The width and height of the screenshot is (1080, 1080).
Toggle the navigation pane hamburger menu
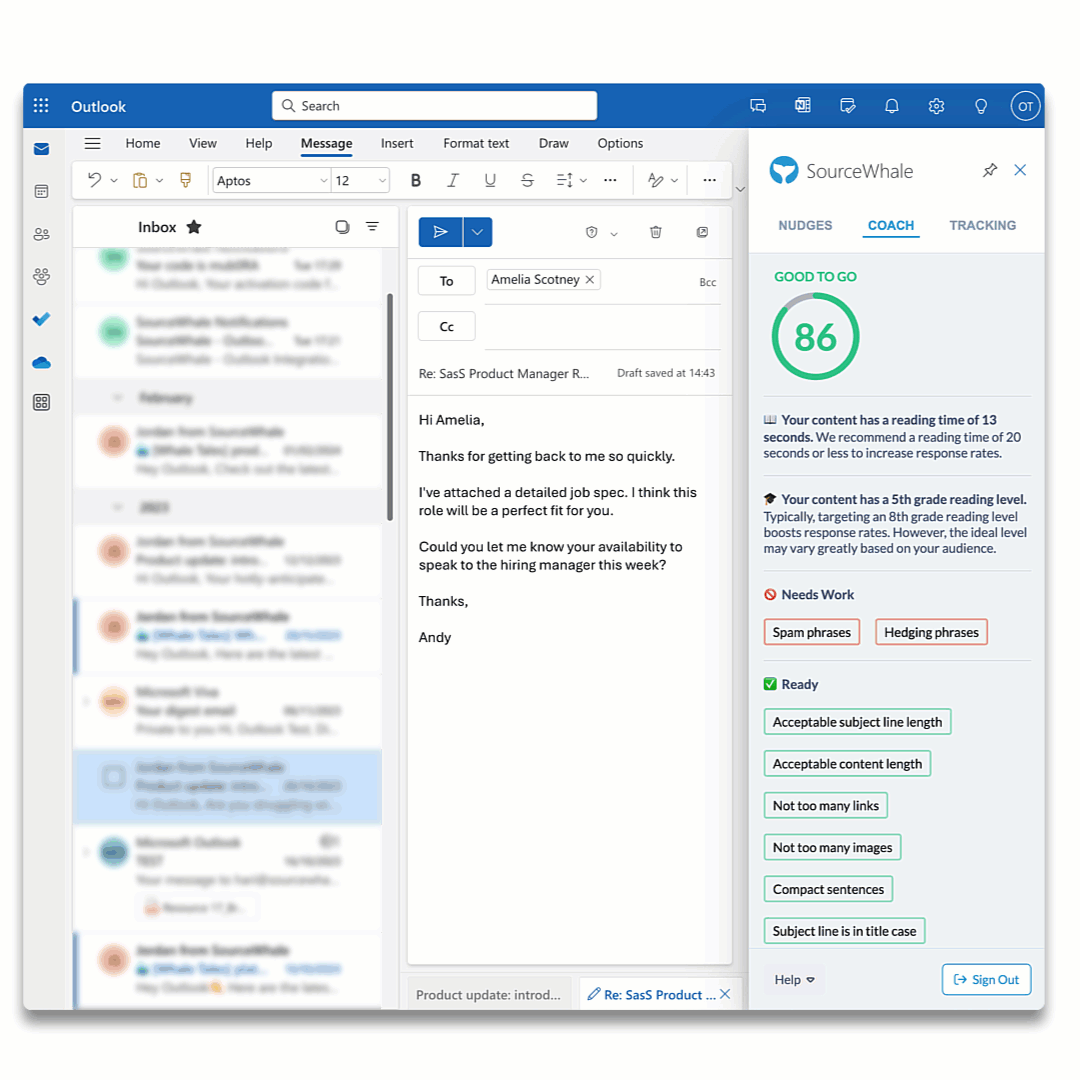pos(92,143)
